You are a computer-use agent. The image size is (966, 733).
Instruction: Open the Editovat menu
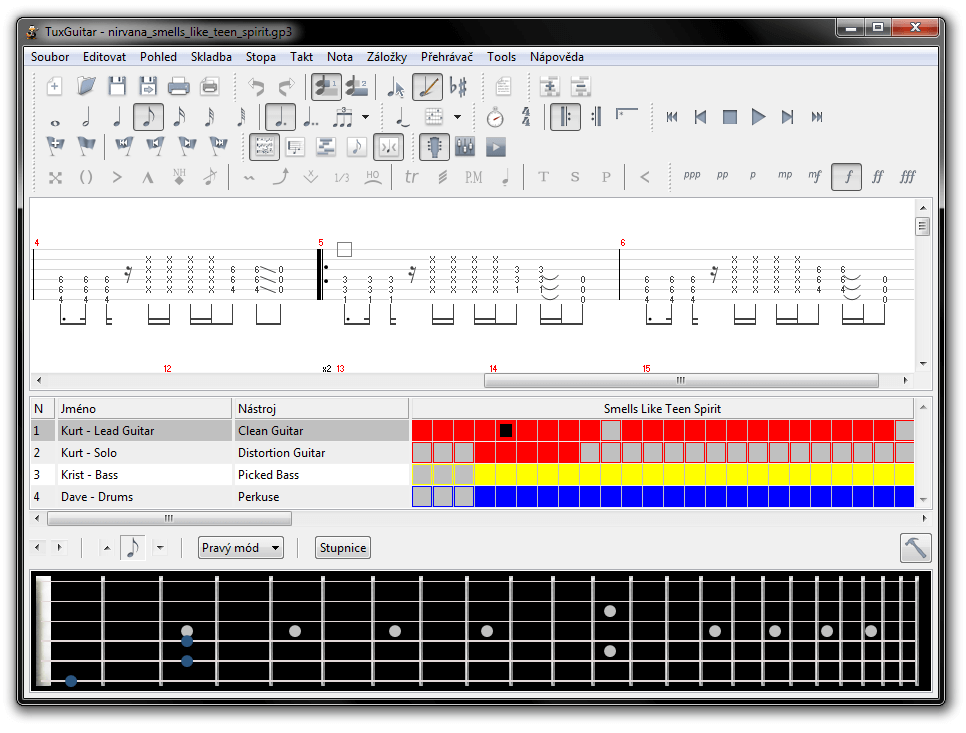pyautogui.click(x=105, y=57)
